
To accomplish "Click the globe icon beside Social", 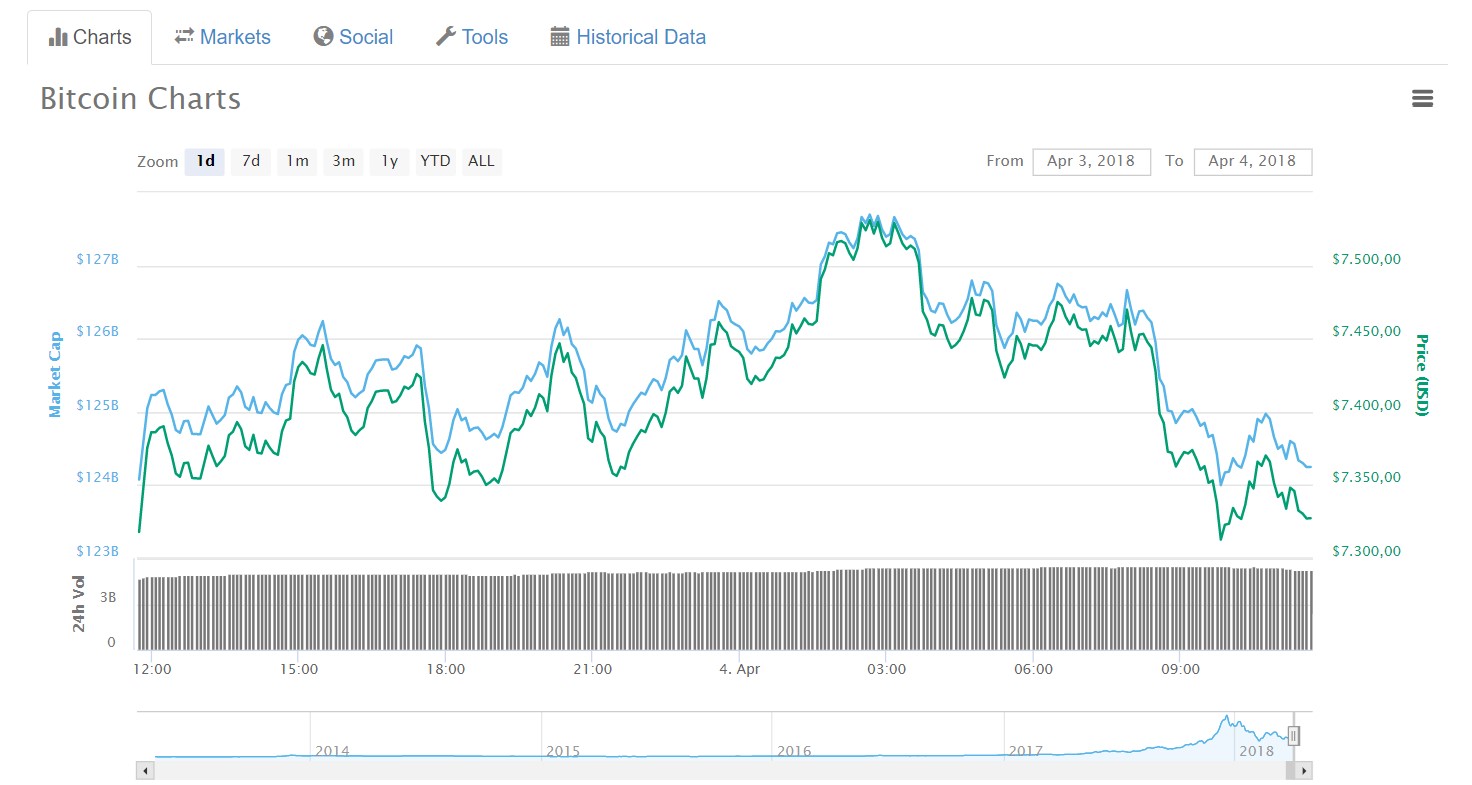I will (x=323, y=37).
